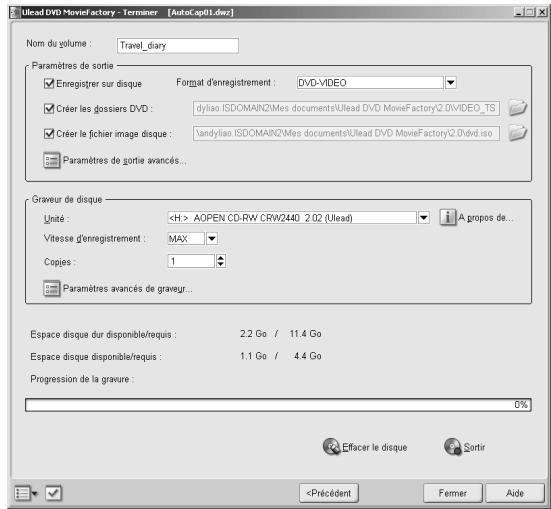The image size is (551, 509).
Task: Open Format d'enregistrement dropdown arrow
Action: 450,83
